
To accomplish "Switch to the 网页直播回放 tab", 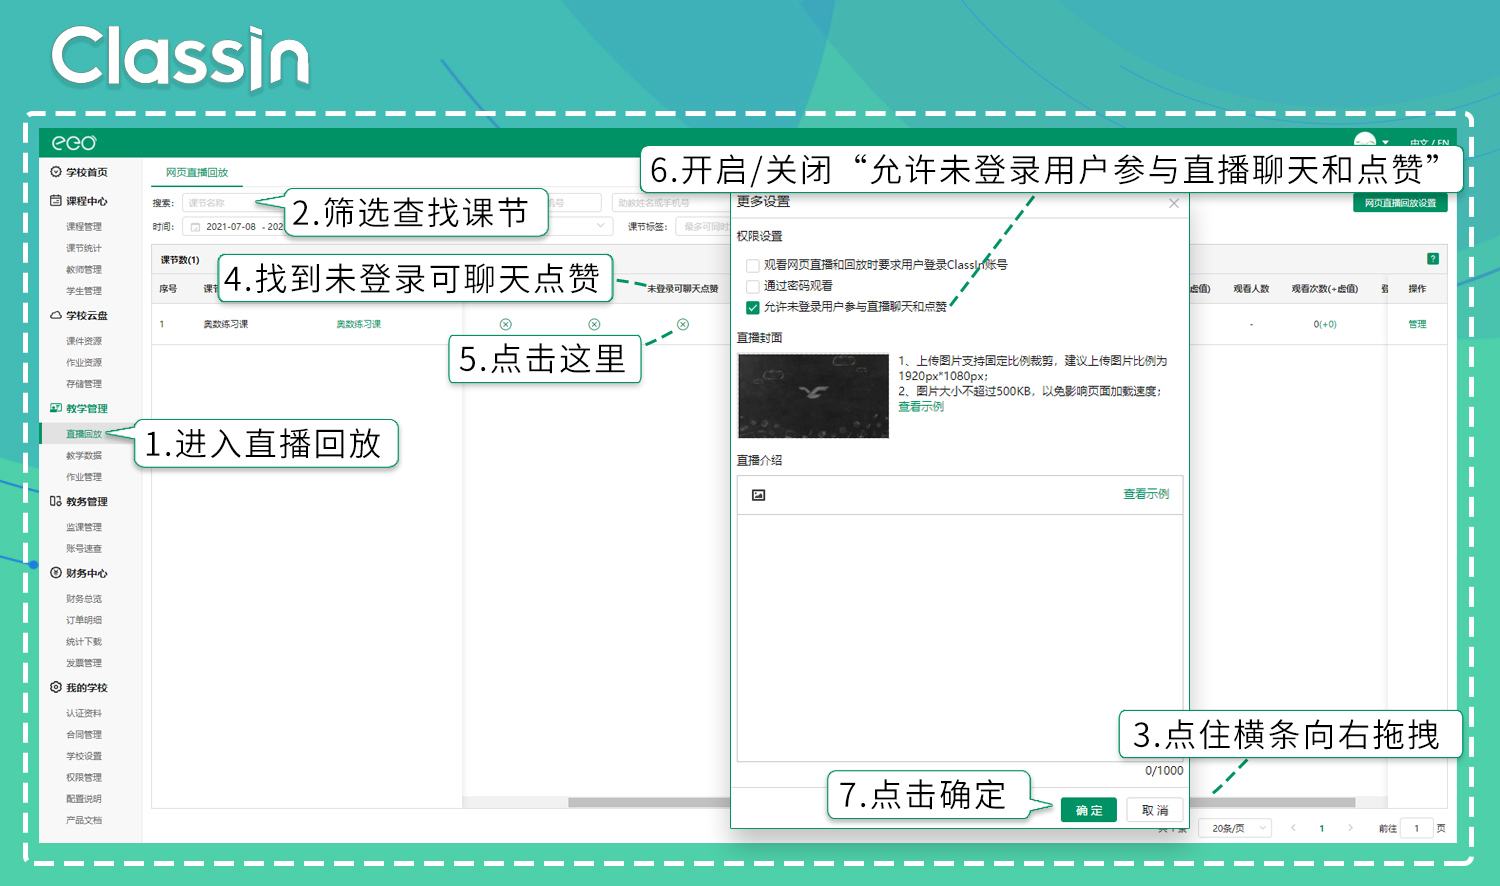I will pyautogui.click(x=197, y=172).
